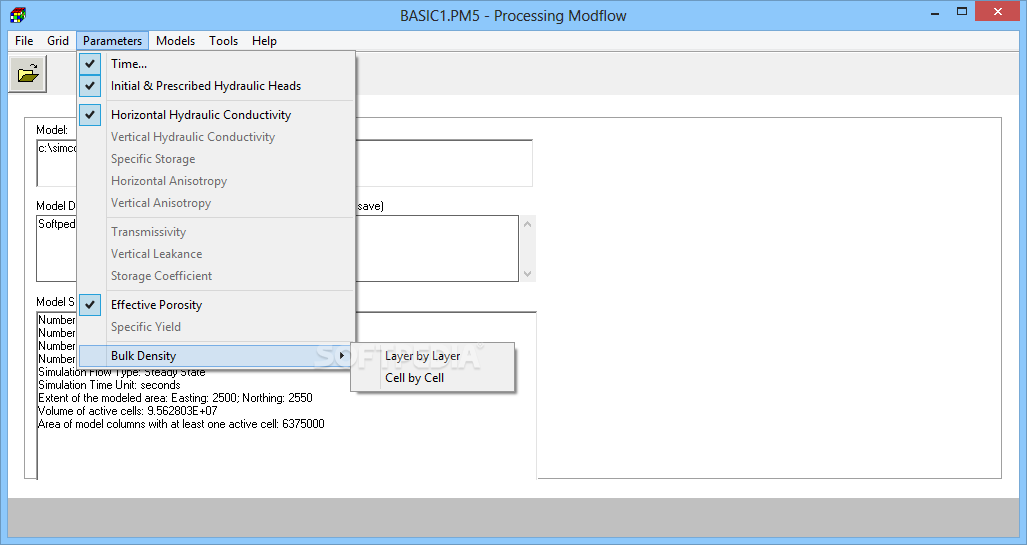
Task: Click the Processing Modflow app icon in title bar
Action: tap(18, 14)
